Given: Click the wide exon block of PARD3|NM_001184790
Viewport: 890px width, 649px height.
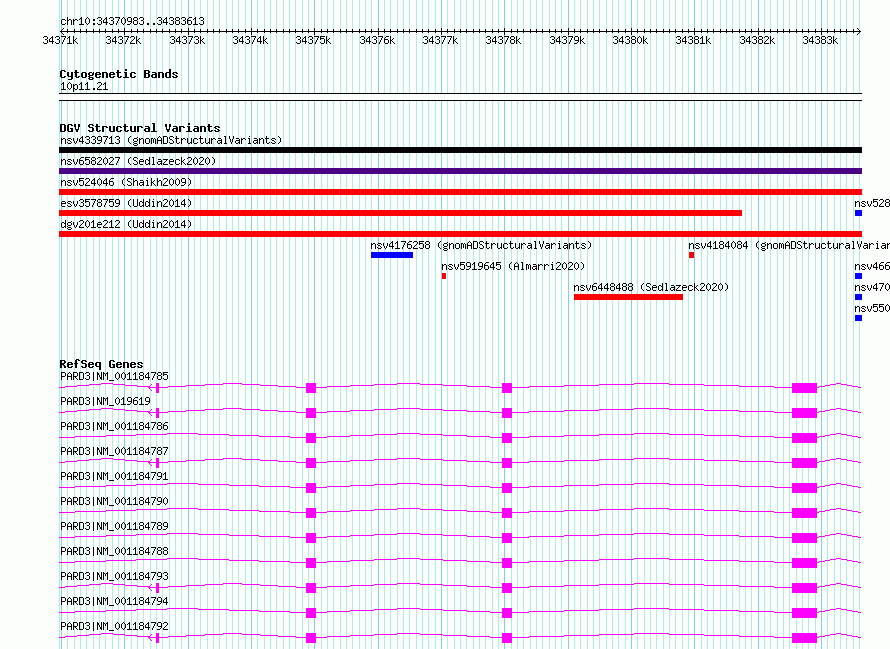Looking at the screenshot, I should [x=804, y=513].
